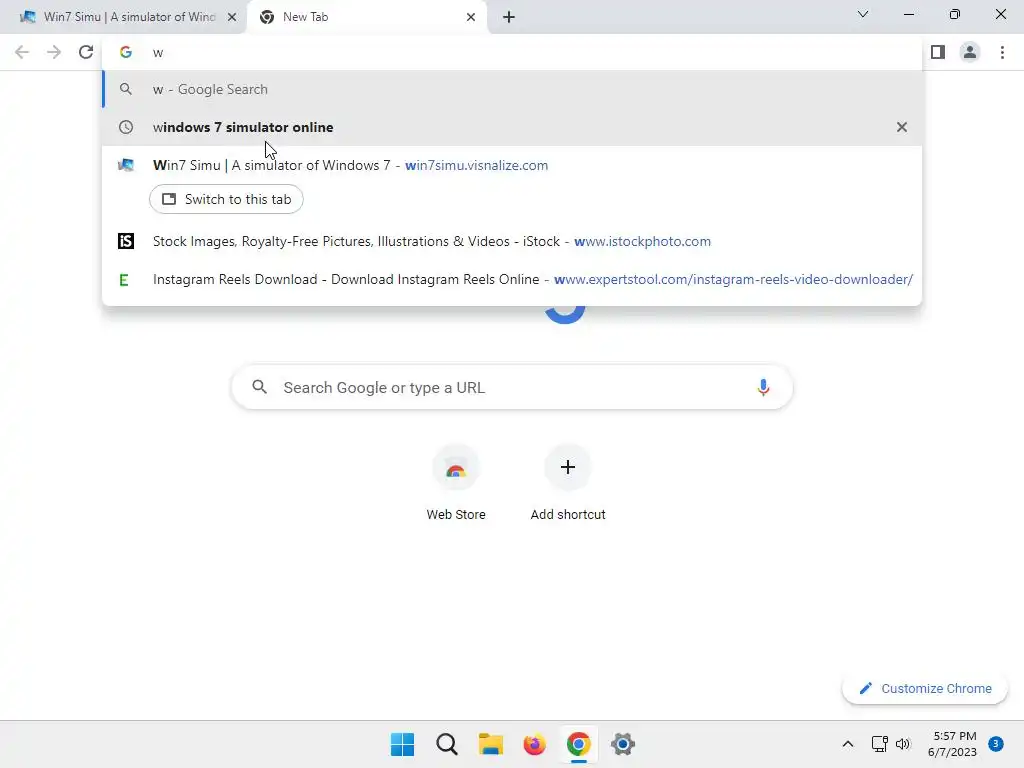Click the www.istockphoto.com URL text
This screenshot has width=1024, height=768.
point(643,242)
